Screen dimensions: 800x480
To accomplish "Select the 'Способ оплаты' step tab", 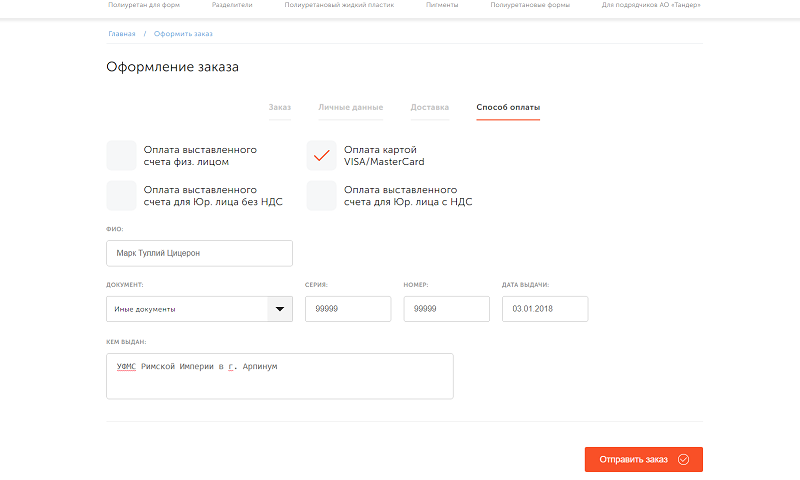I will (x=508, y=107).
